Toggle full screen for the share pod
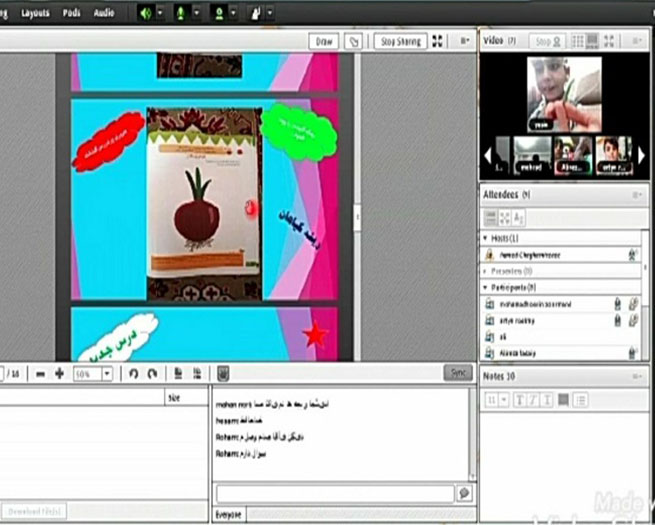655x525 pixels. (437, 41)
